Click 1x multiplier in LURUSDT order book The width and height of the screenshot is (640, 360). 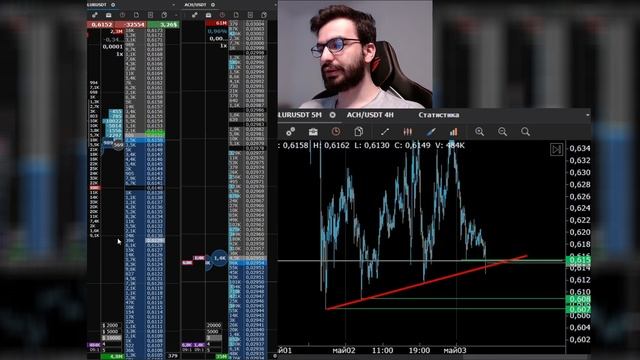[x=119, y=53]
